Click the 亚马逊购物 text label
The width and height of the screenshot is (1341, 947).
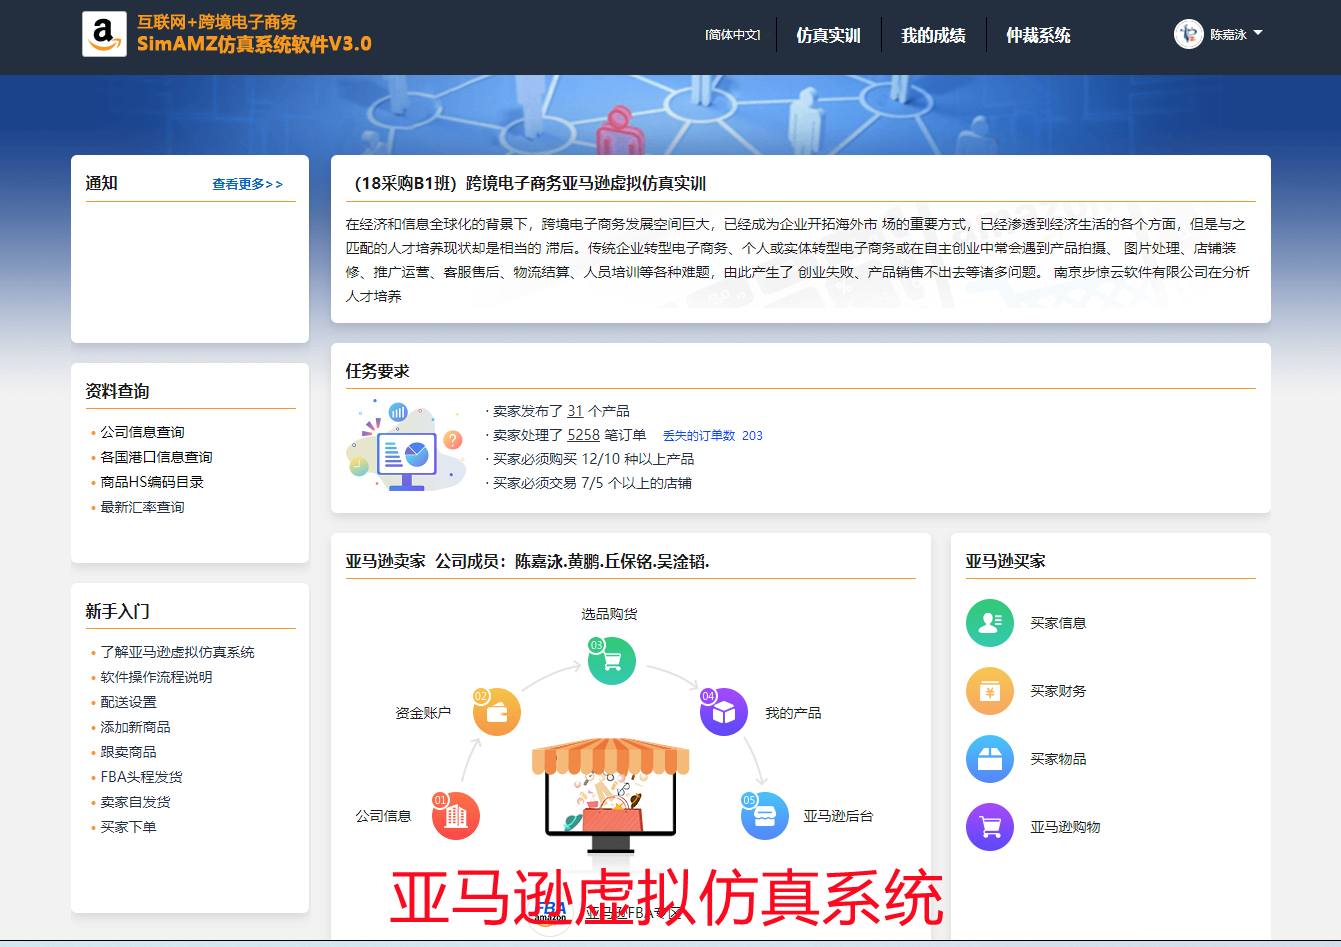click(1065, 827)
